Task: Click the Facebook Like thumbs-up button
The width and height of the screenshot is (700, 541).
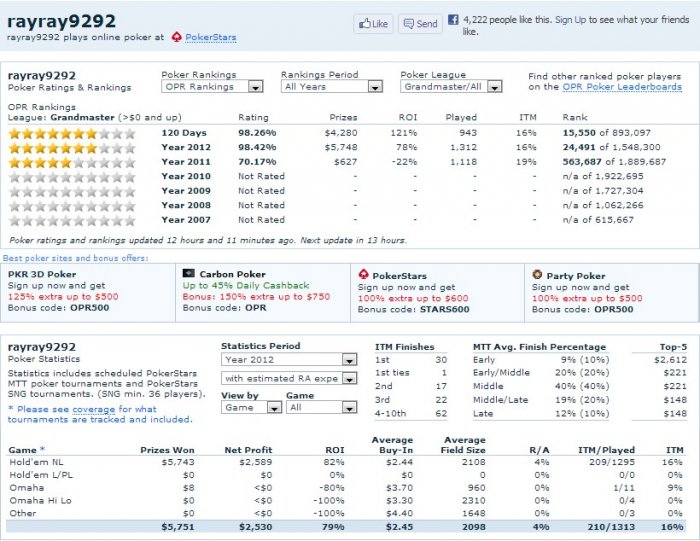Action: click(x=373, y=24)
